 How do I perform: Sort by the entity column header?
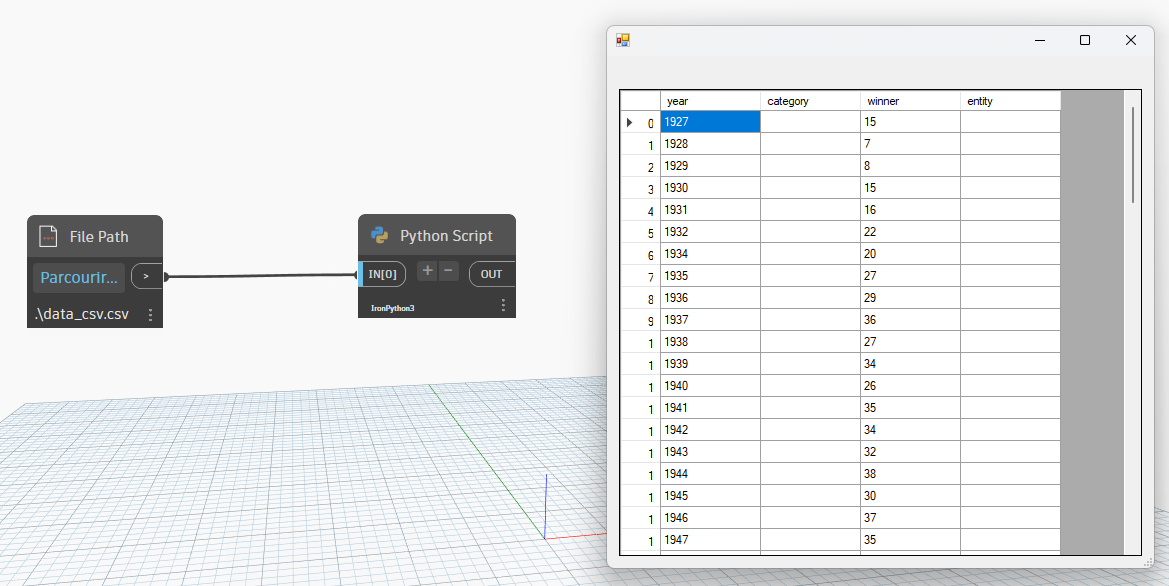(1010, 101)
